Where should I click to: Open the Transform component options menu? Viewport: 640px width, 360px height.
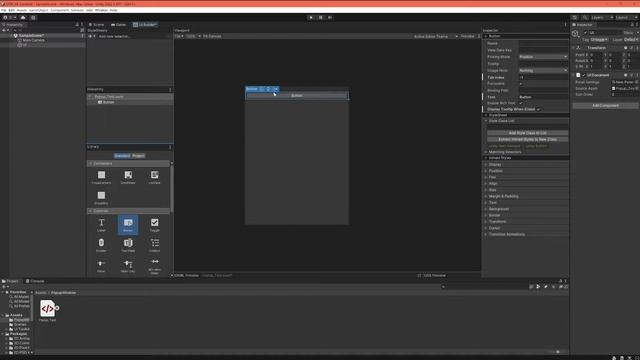click(637, 48)
